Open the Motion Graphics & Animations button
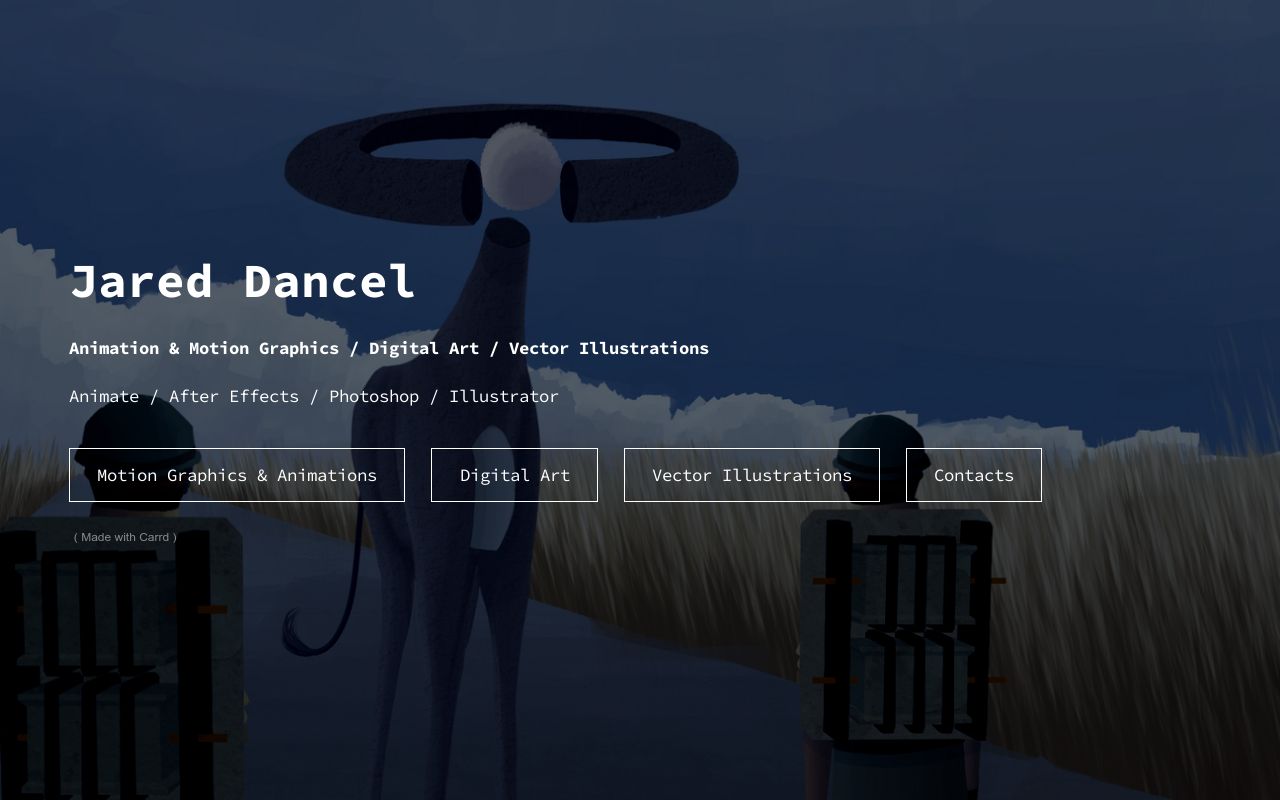Image resolution: width=1280 pixels, height=800 pixels. click(237, 475)
